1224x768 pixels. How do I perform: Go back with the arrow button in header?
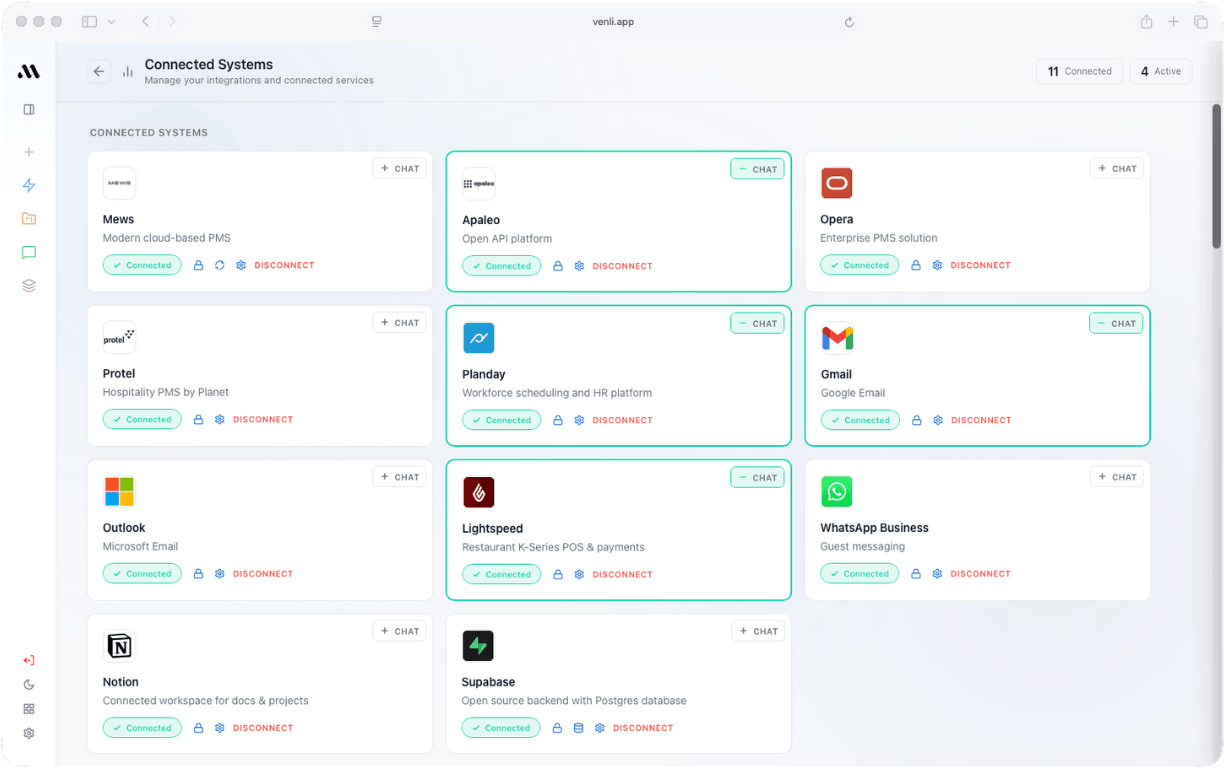(x=98, y=71)
